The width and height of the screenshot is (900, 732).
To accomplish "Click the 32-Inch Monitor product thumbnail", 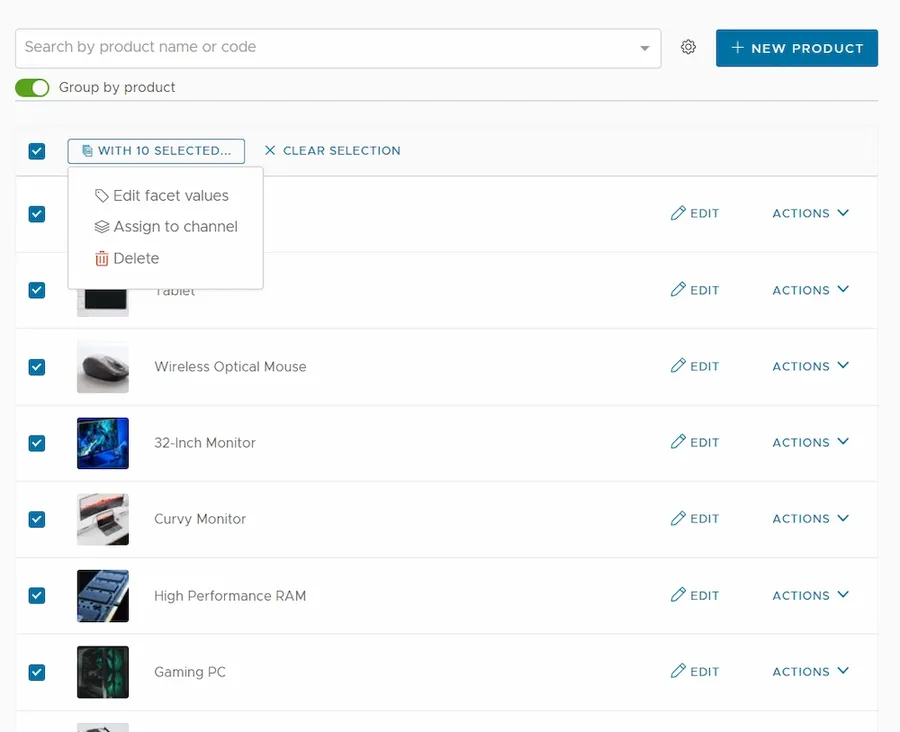I will pos(103,443).
